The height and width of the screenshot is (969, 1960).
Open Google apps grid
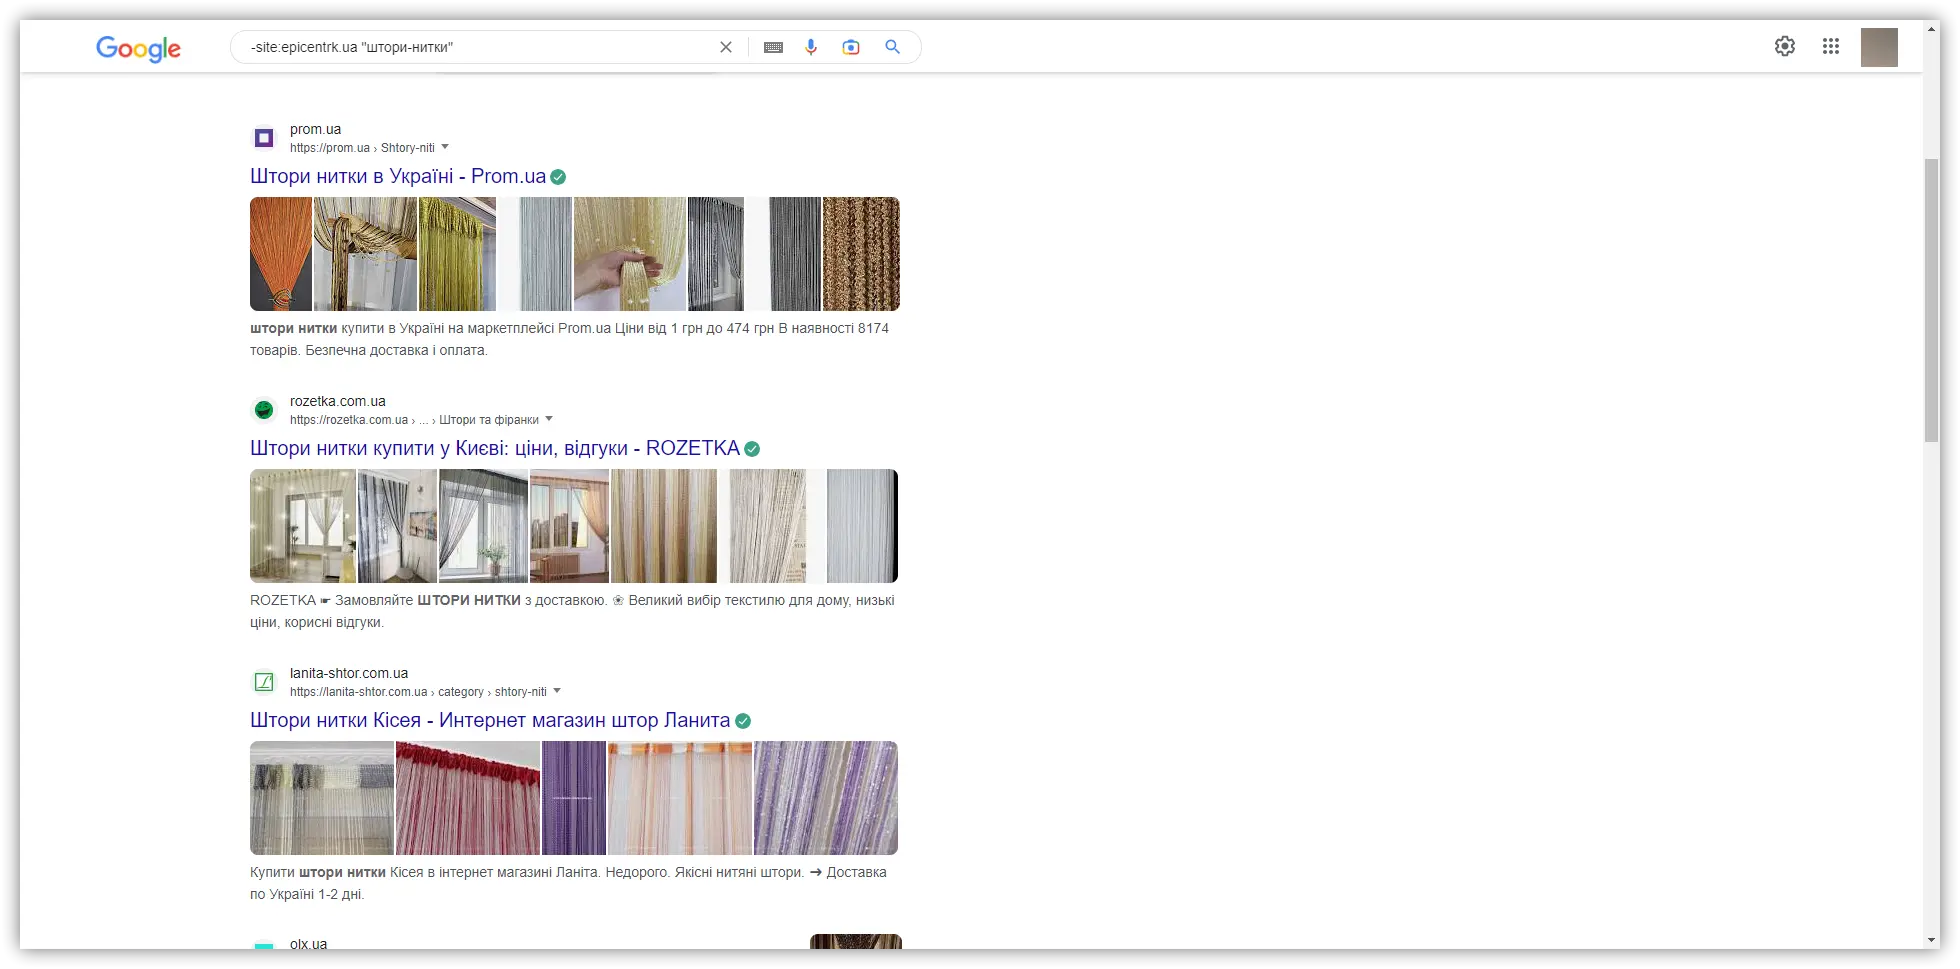[1831, 46]
